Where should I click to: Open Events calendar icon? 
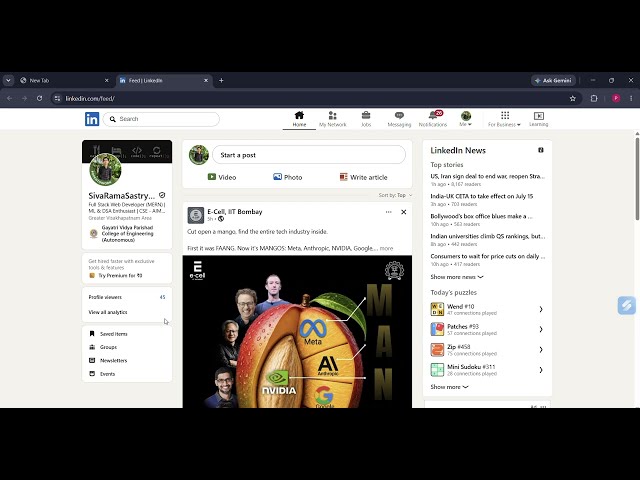pos(92,373)
